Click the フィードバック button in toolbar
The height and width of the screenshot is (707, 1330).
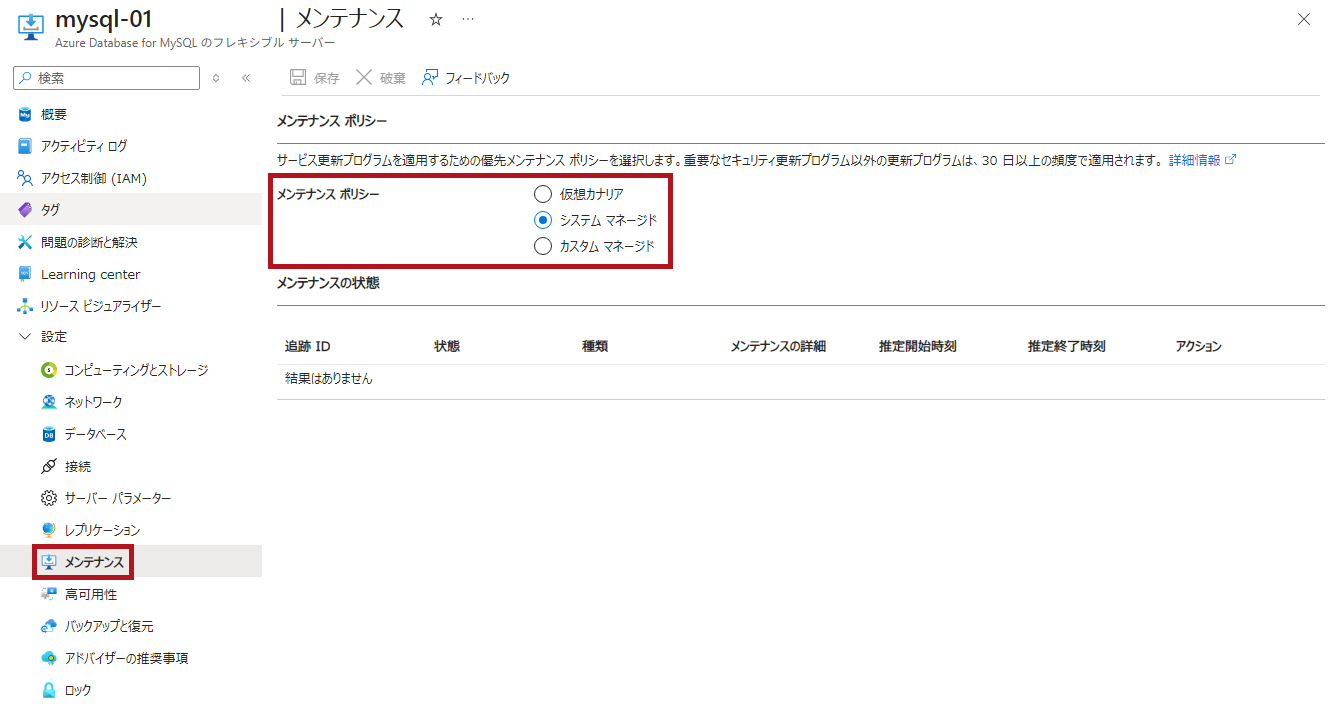466,78
